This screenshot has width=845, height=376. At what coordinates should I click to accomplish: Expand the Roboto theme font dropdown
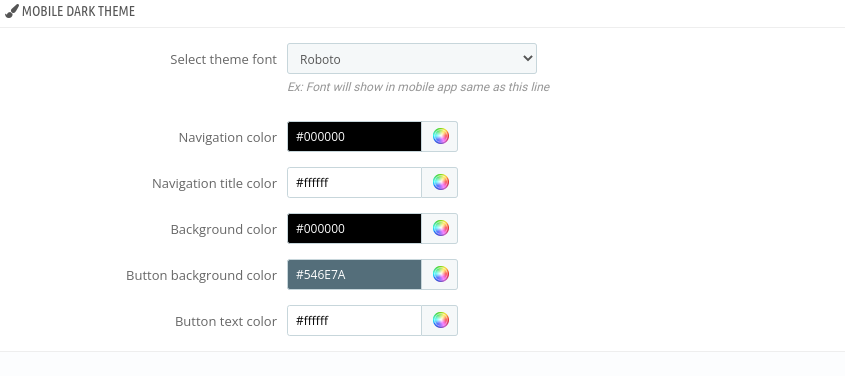[x=412, y=59]
